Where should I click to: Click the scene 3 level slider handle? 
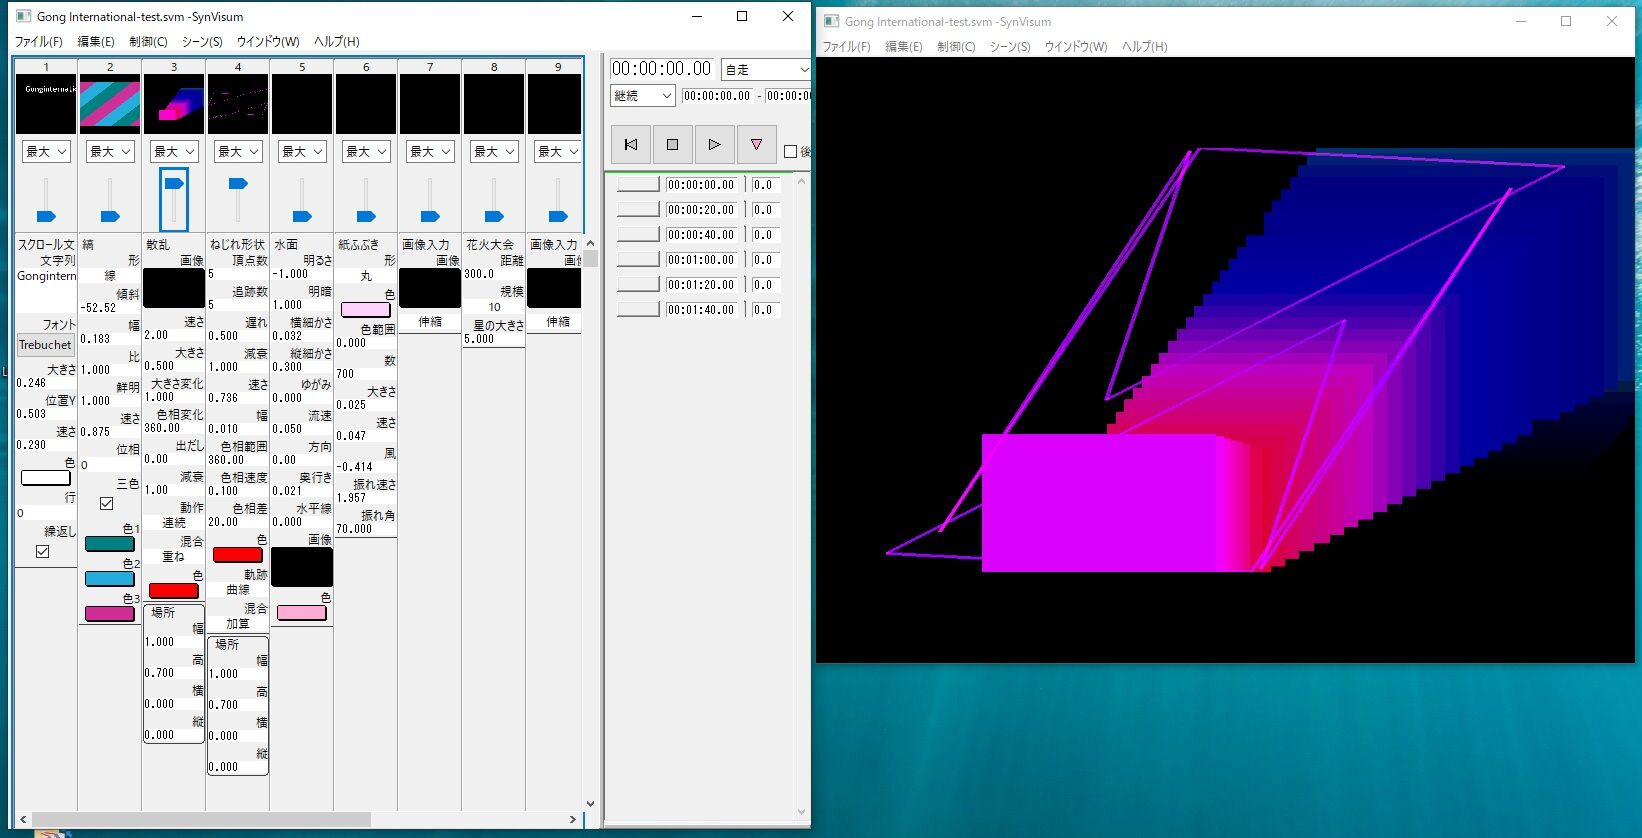(x=174, y=184)
